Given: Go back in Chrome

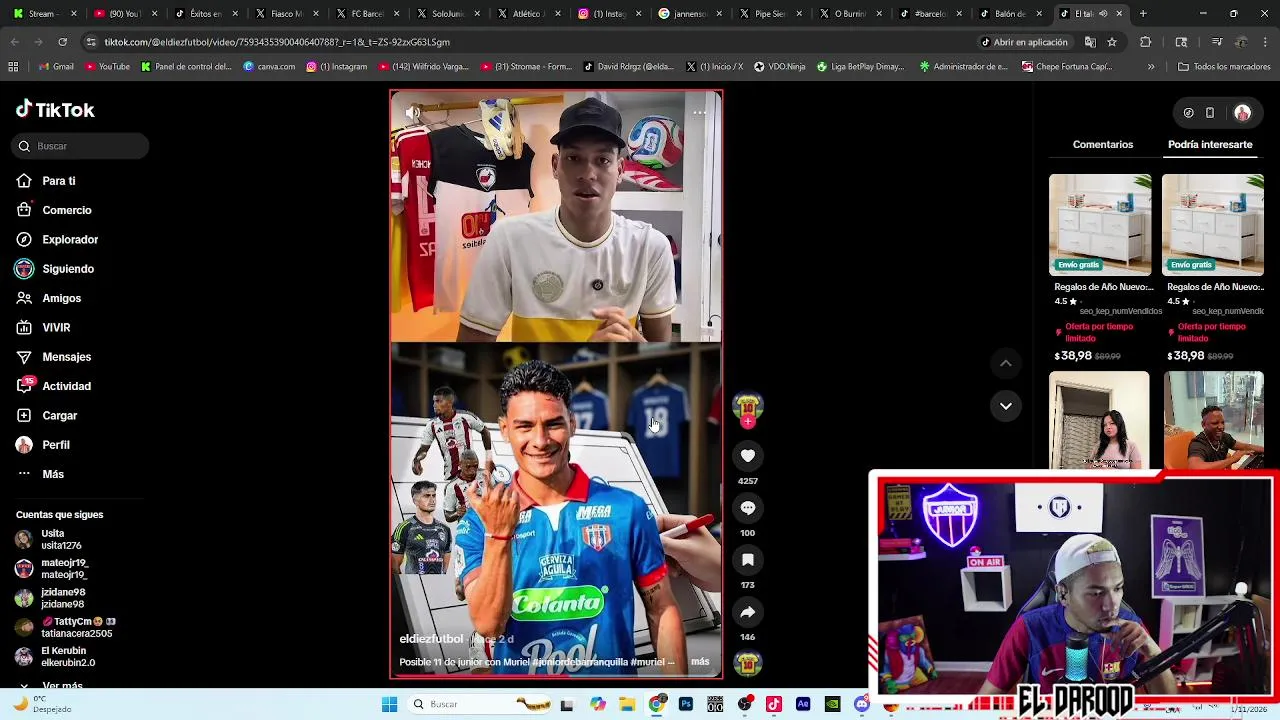Looking at the screenshot, I should click(15, 42).
